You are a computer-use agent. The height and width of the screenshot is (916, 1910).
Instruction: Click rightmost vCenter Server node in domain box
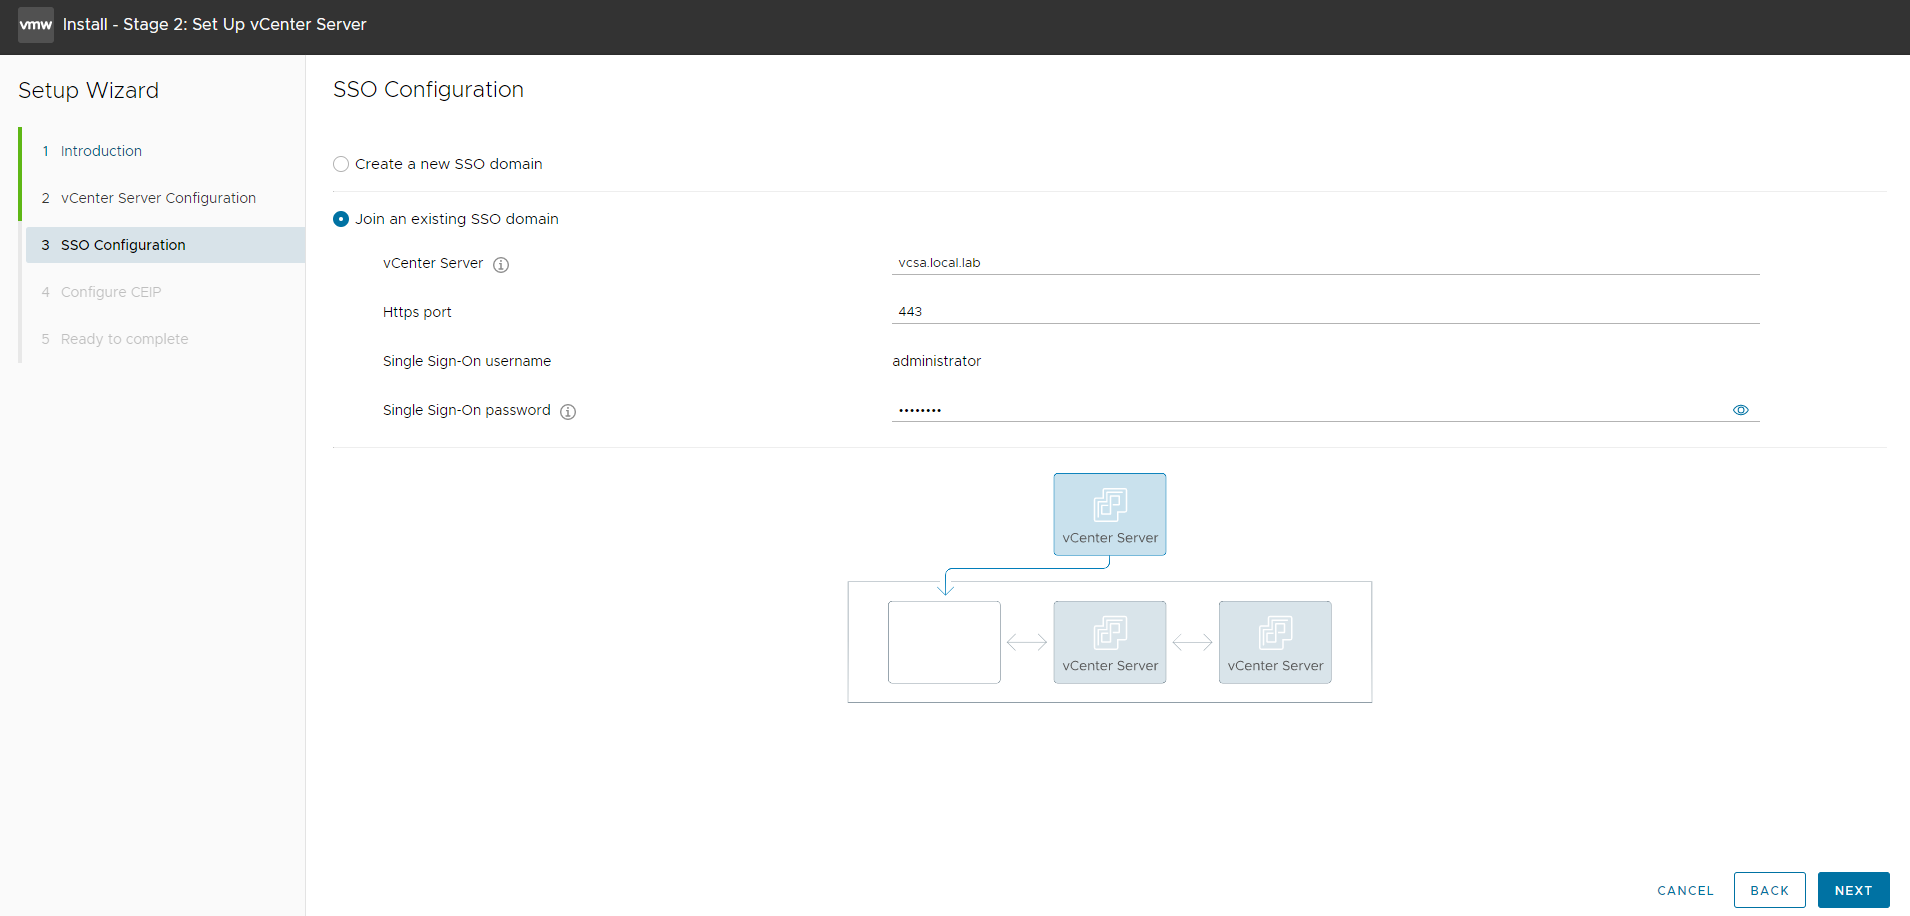click(1275, 642)
